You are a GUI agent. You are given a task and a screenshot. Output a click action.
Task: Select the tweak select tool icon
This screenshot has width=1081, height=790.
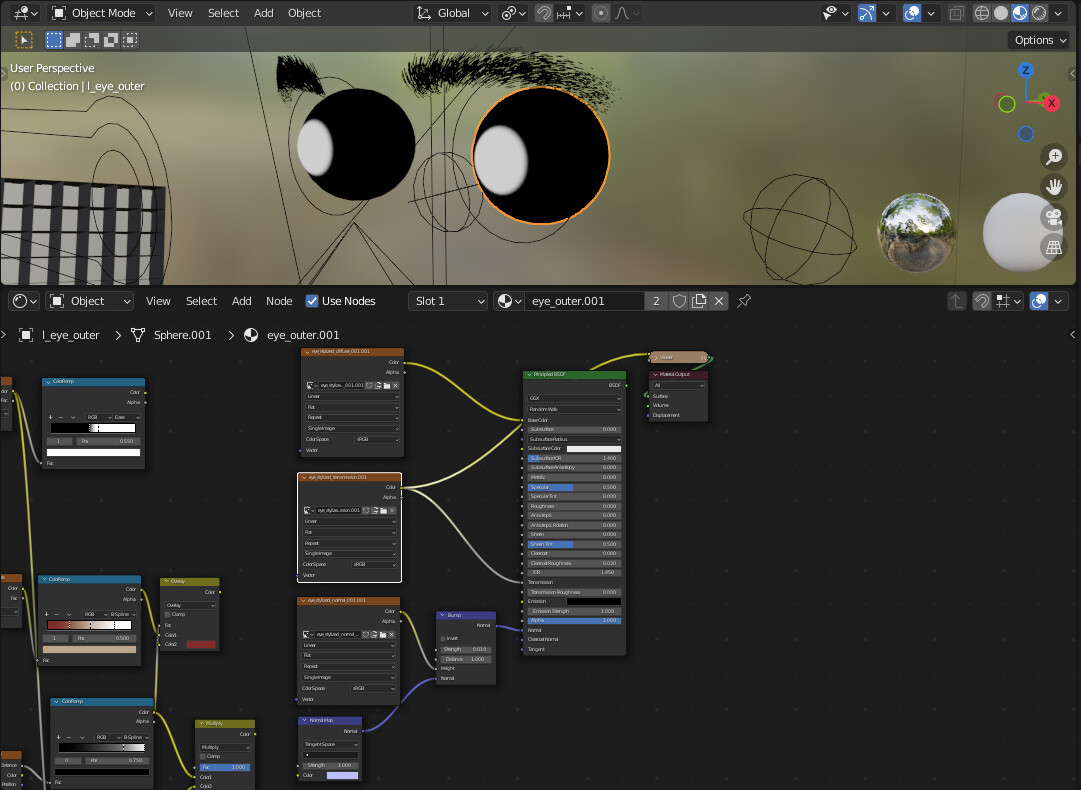tap(24, 40)
